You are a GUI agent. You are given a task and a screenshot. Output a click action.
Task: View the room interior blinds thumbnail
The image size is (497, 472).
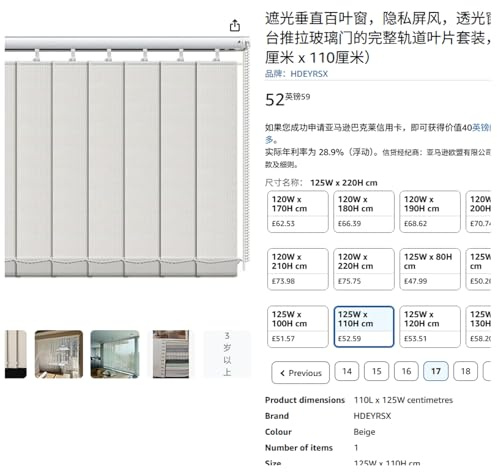(x=59, y=354)
